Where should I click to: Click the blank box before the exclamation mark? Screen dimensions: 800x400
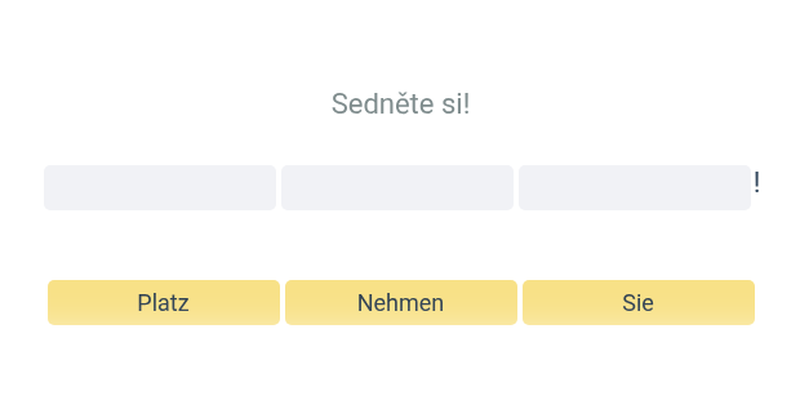pyautogui.click(x=634, y=188)
